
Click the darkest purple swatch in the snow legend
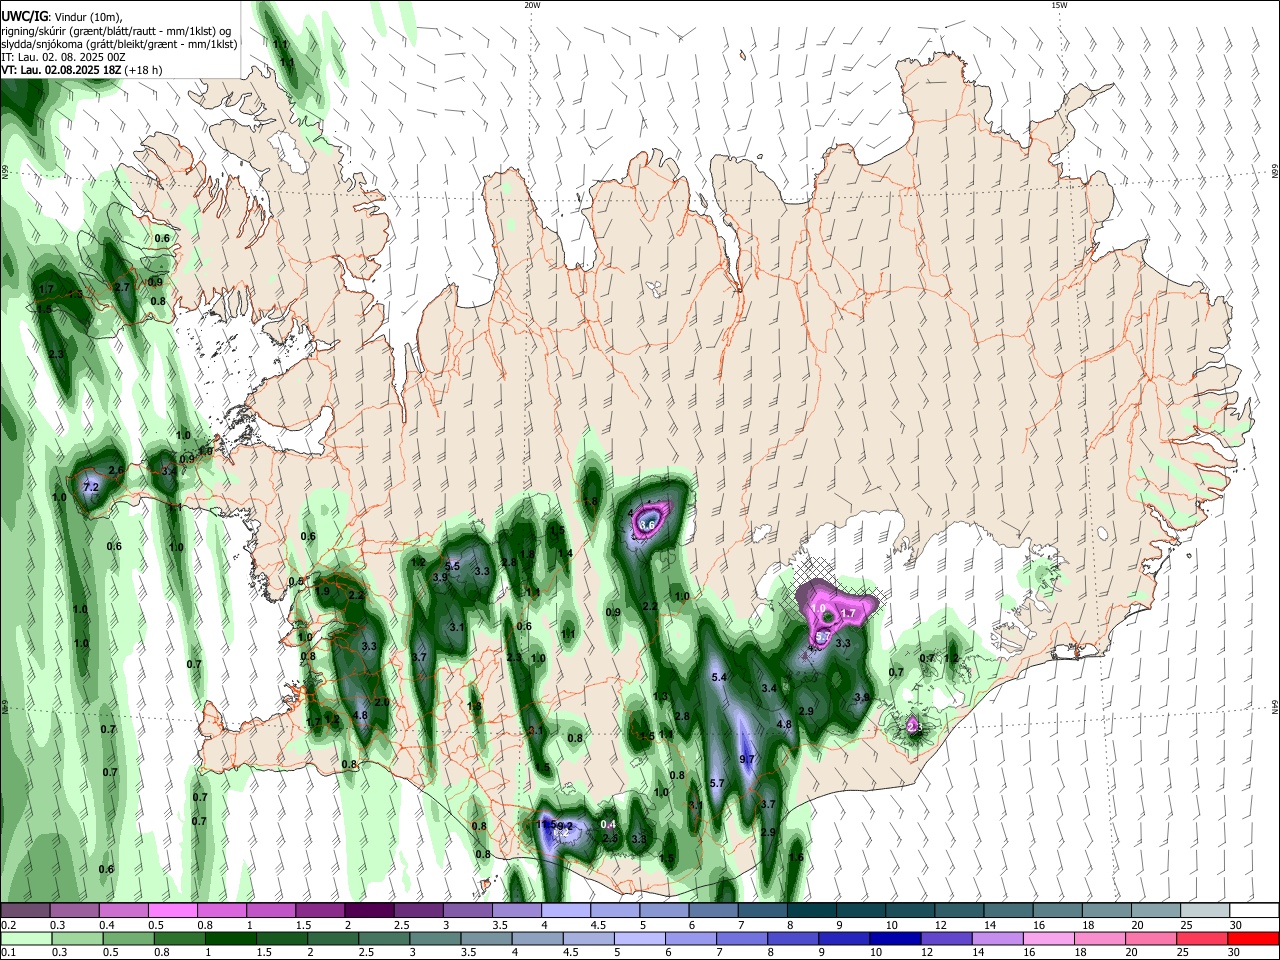[x=369, y=911]
